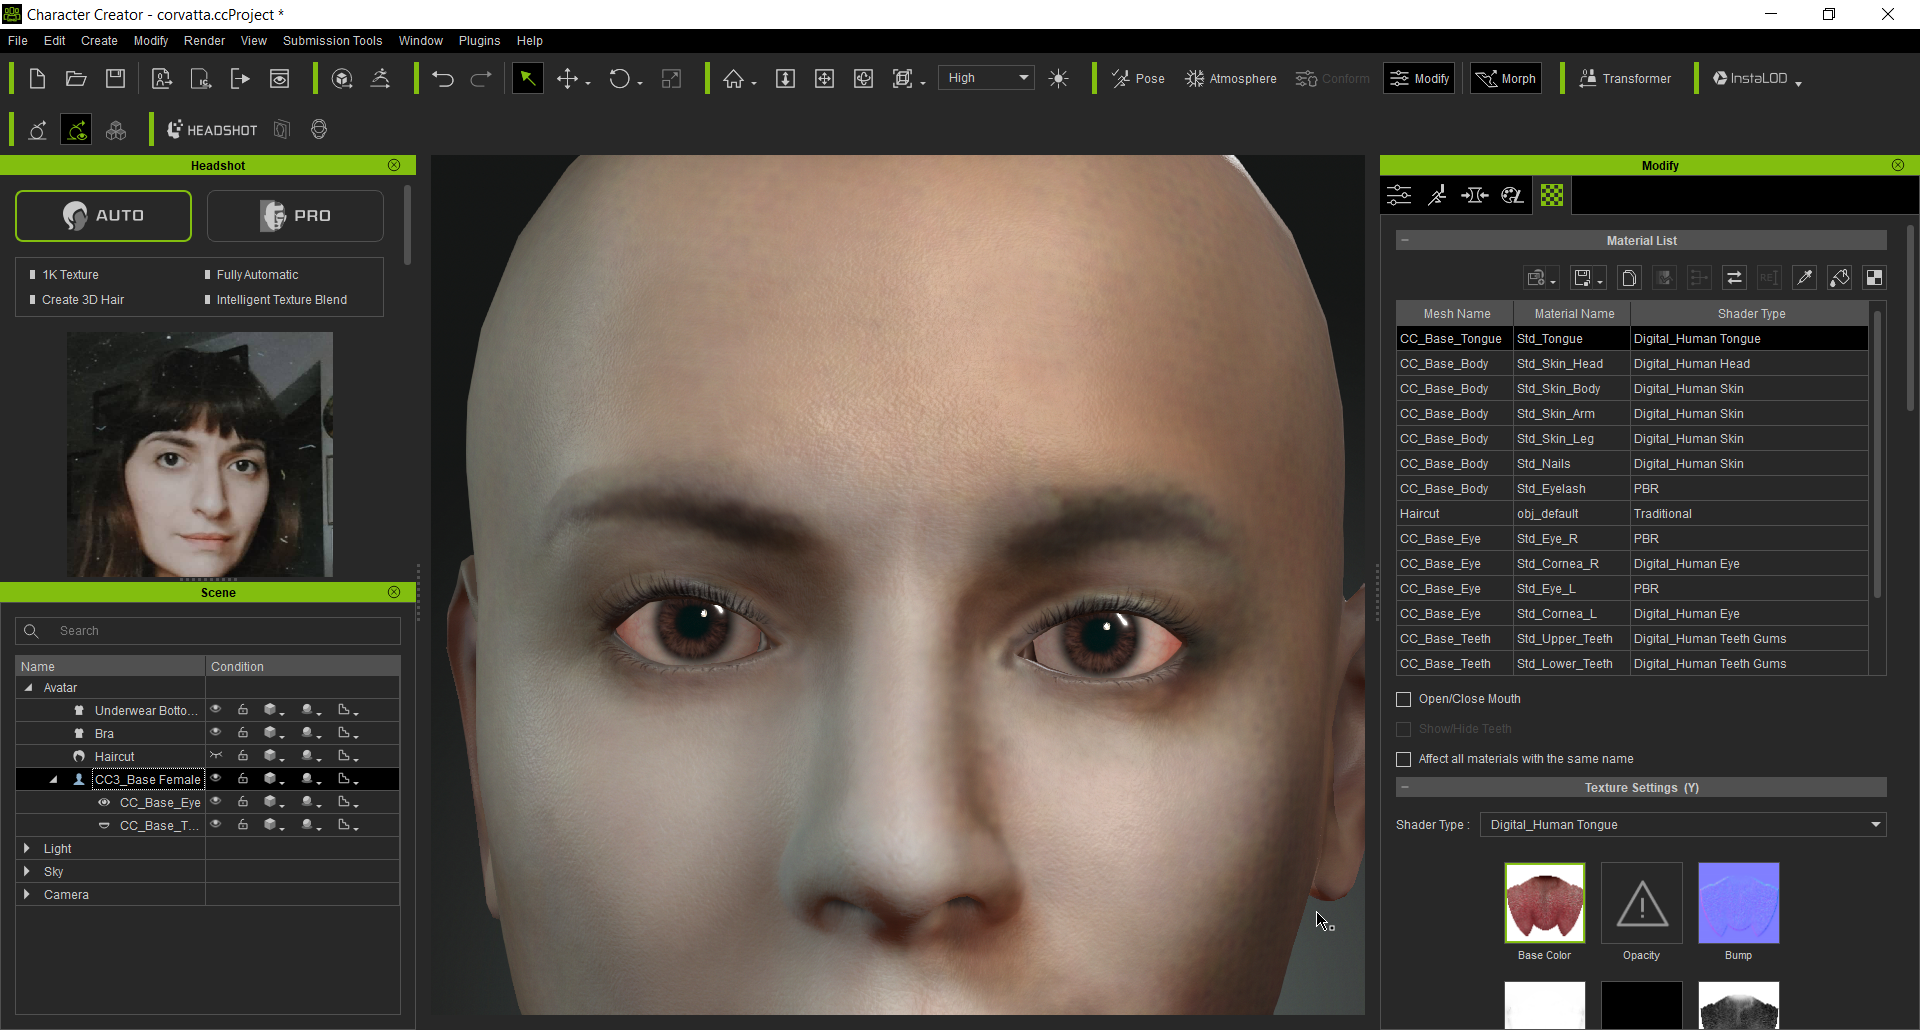The width and height of the screenshot is (1920, 1030).
Task: Choose the Move gizmo tool
Action: tap(568, 79)
